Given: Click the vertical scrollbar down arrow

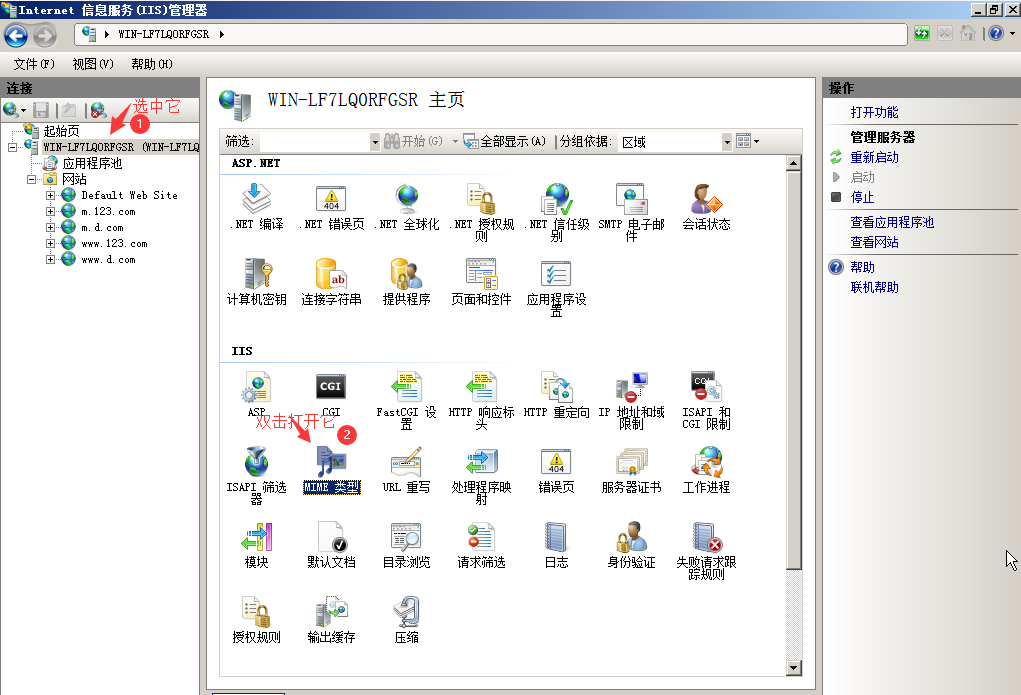Looking at the screenshot, I should (796, 668).
